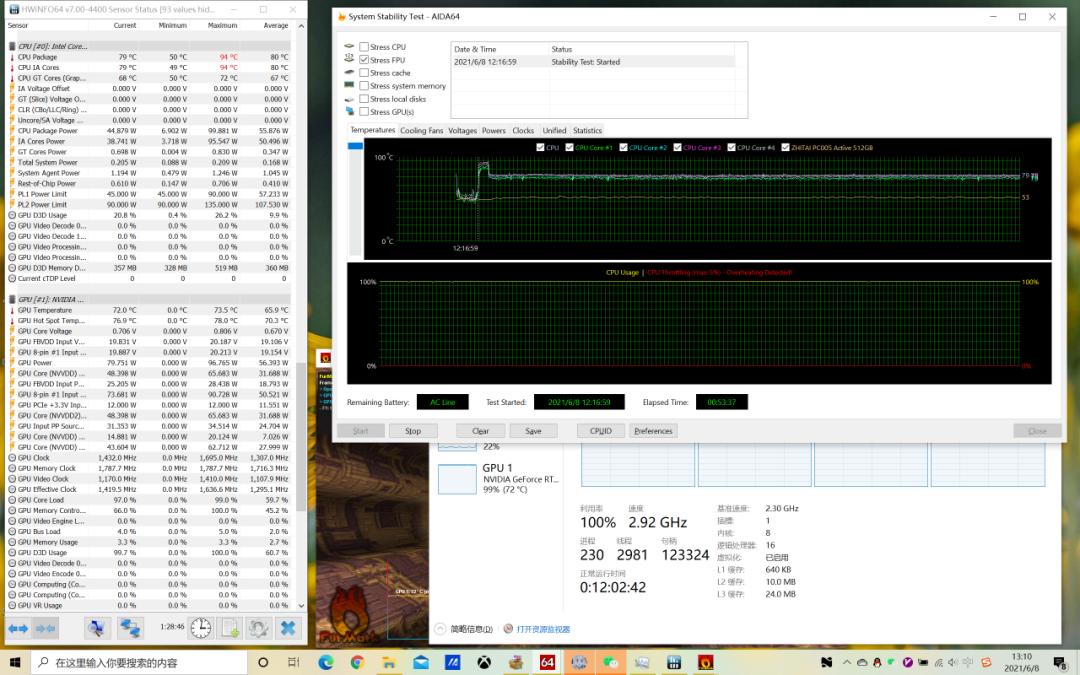Enable the Stress GPU(s) checkbox
The image size is (1080, 675).
click(x=364, y=112)
